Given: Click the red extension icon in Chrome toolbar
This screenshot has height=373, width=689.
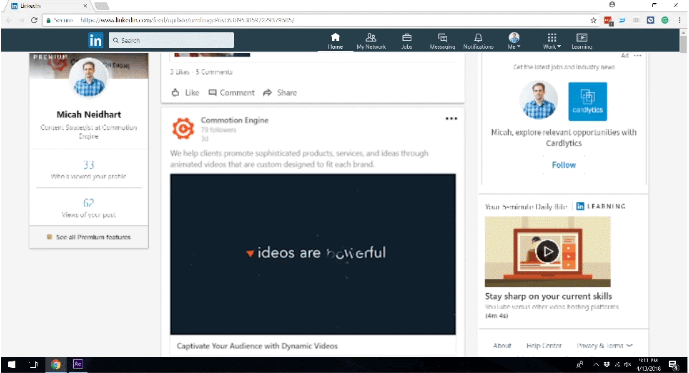Looking at the screenshot, I should point(608,20).
